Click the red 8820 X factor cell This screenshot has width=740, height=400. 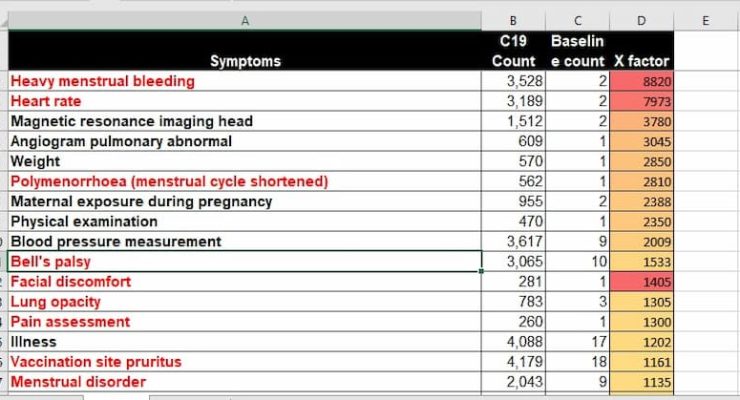(x=641, y=81)
